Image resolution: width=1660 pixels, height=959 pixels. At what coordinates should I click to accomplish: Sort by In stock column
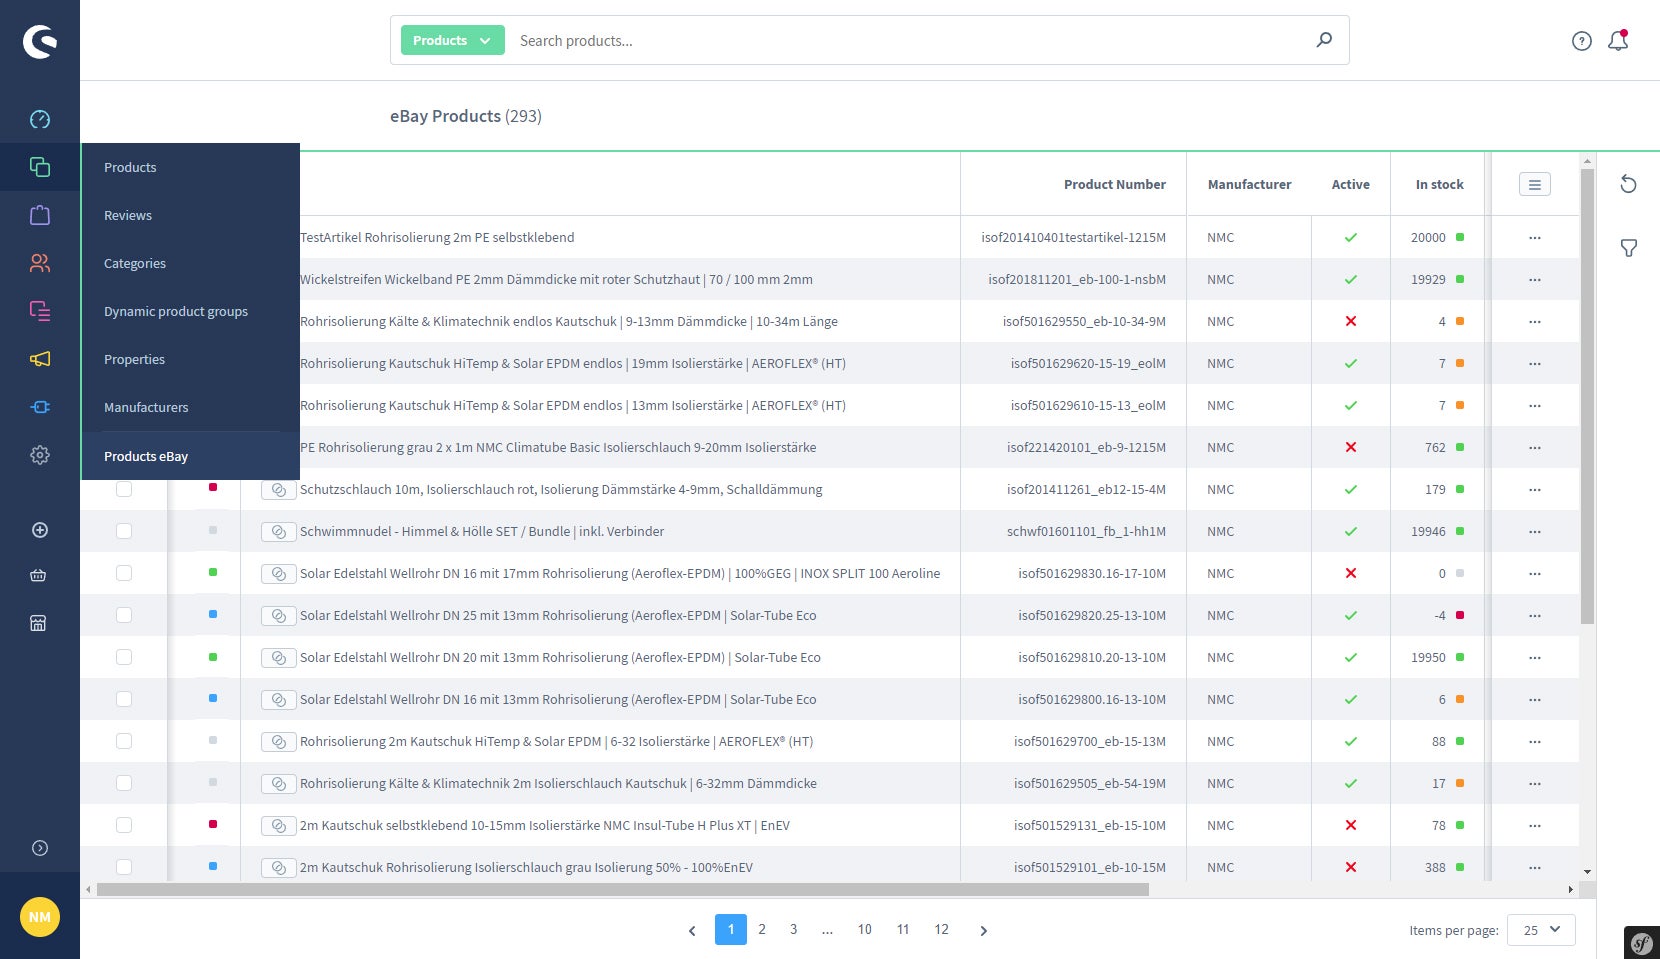(x=1439, y=184)
